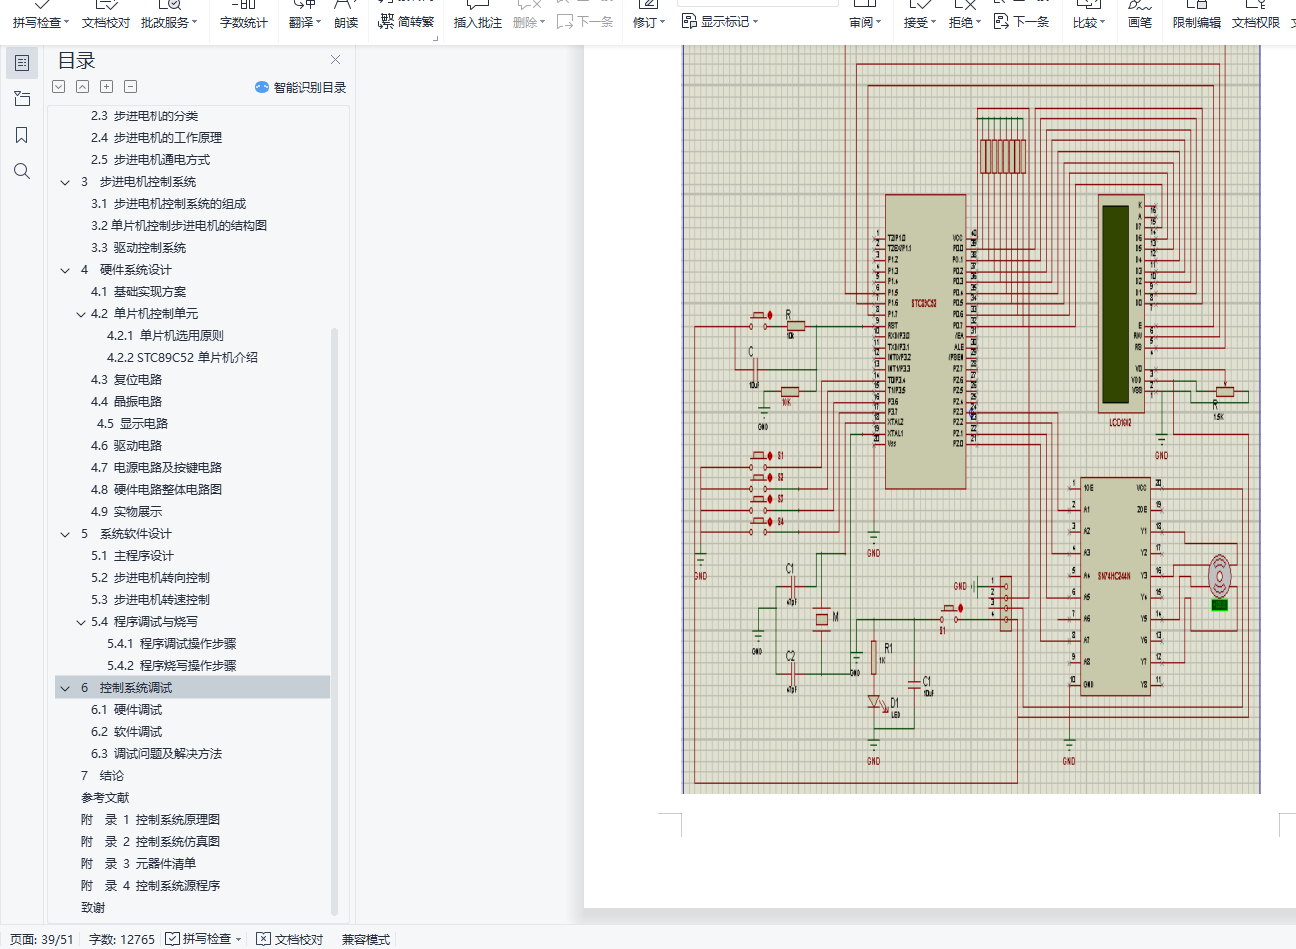Jump to heading 2.5 步进电机通电方式

(151, 160)
